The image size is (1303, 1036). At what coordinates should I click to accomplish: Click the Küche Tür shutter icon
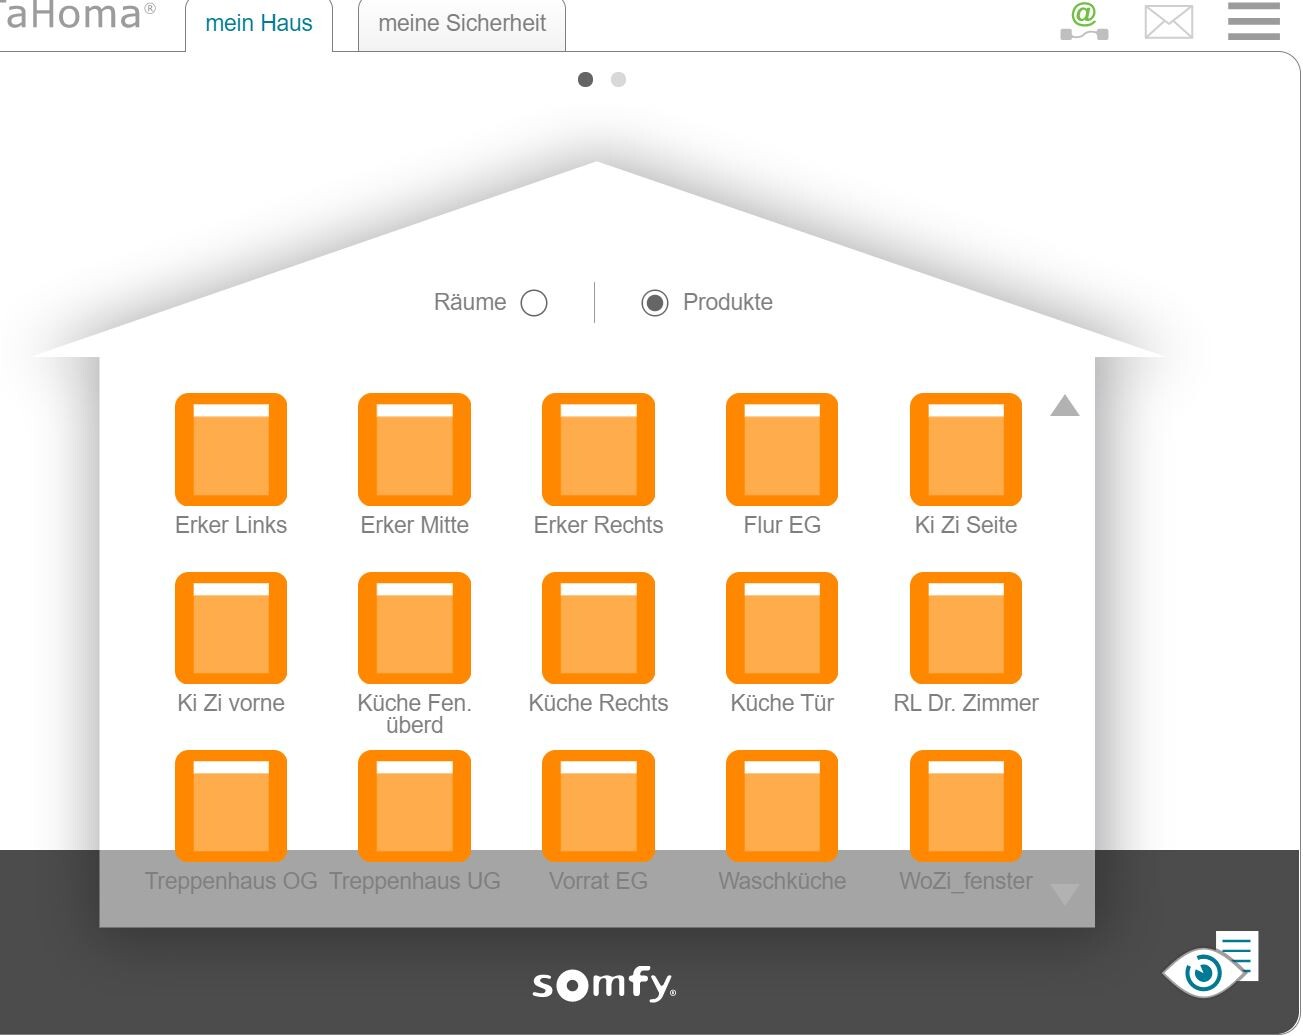point(781,628)
